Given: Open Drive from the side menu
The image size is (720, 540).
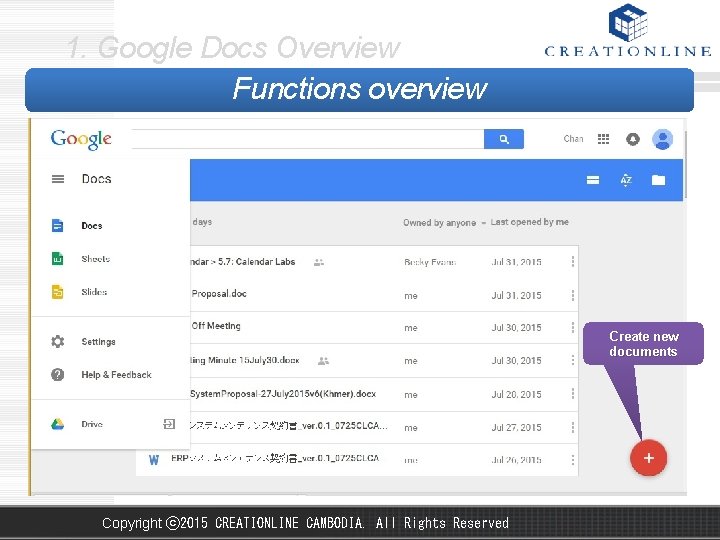Looking at the screenshot, I should 110,424.
